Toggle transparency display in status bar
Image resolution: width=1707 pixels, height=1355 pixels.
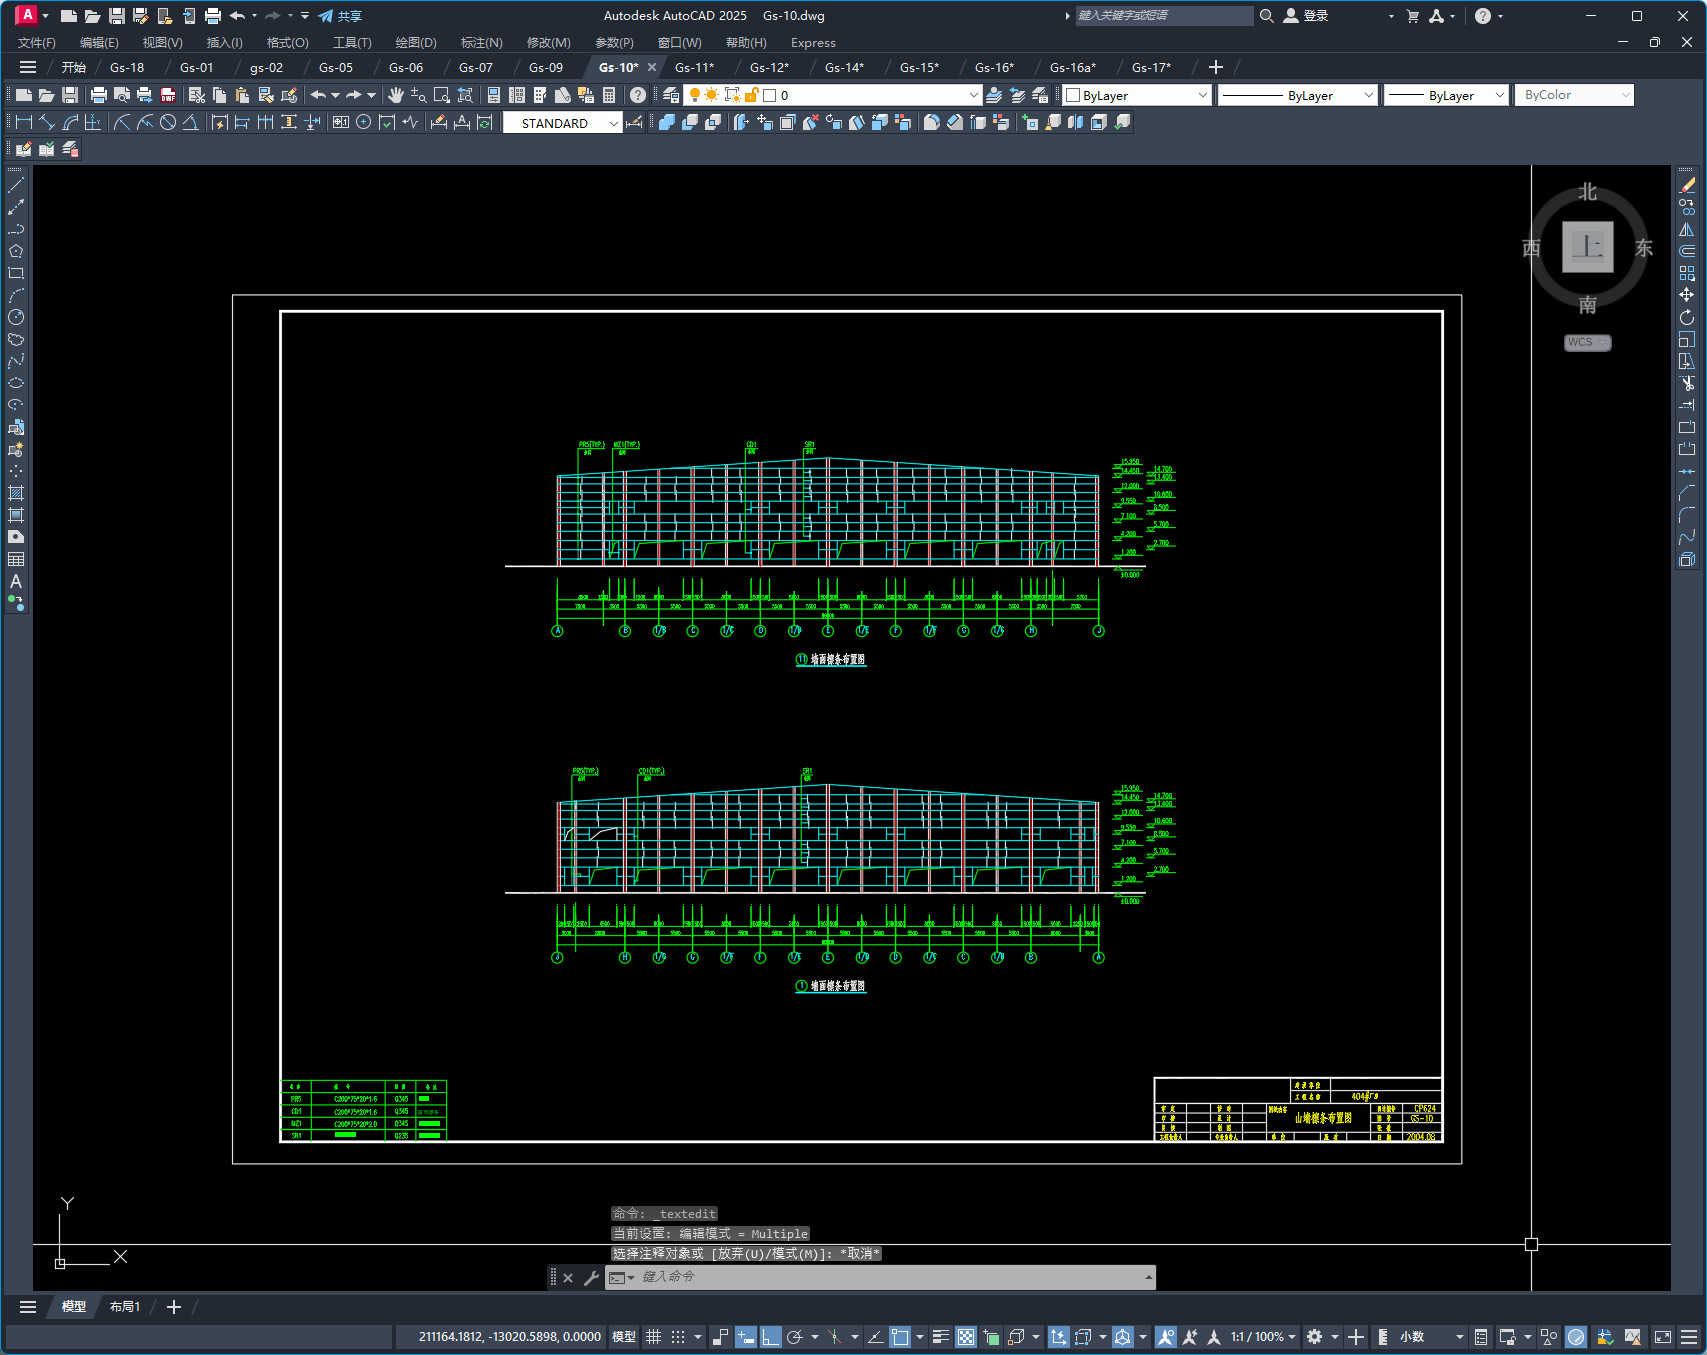click(x=966, y=1337)
